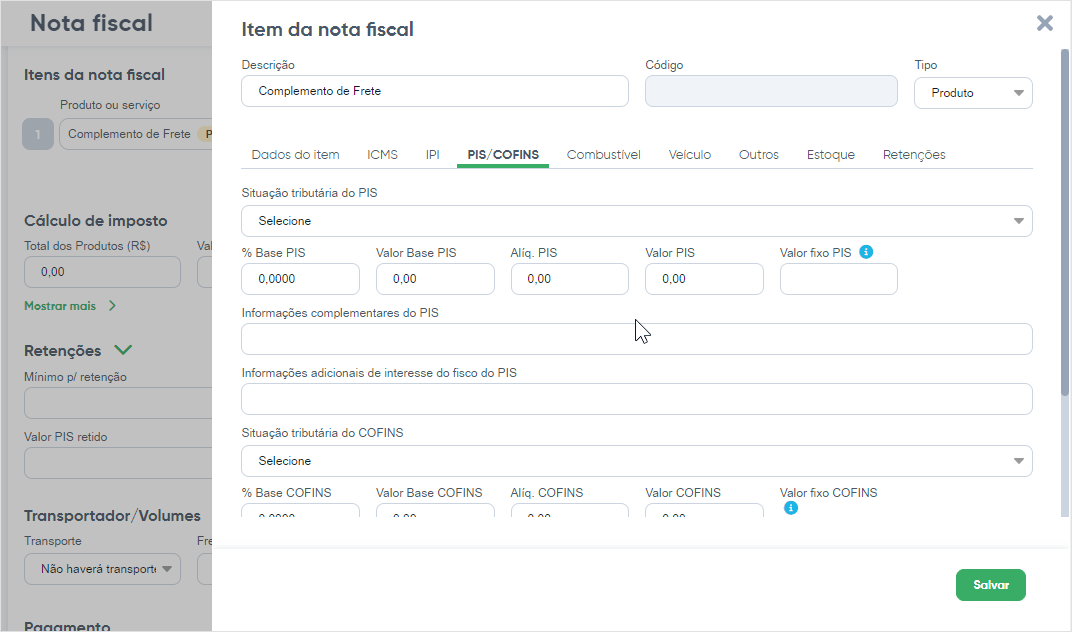Click the dialog's vertical scrollbar

tap(1064, 220)
